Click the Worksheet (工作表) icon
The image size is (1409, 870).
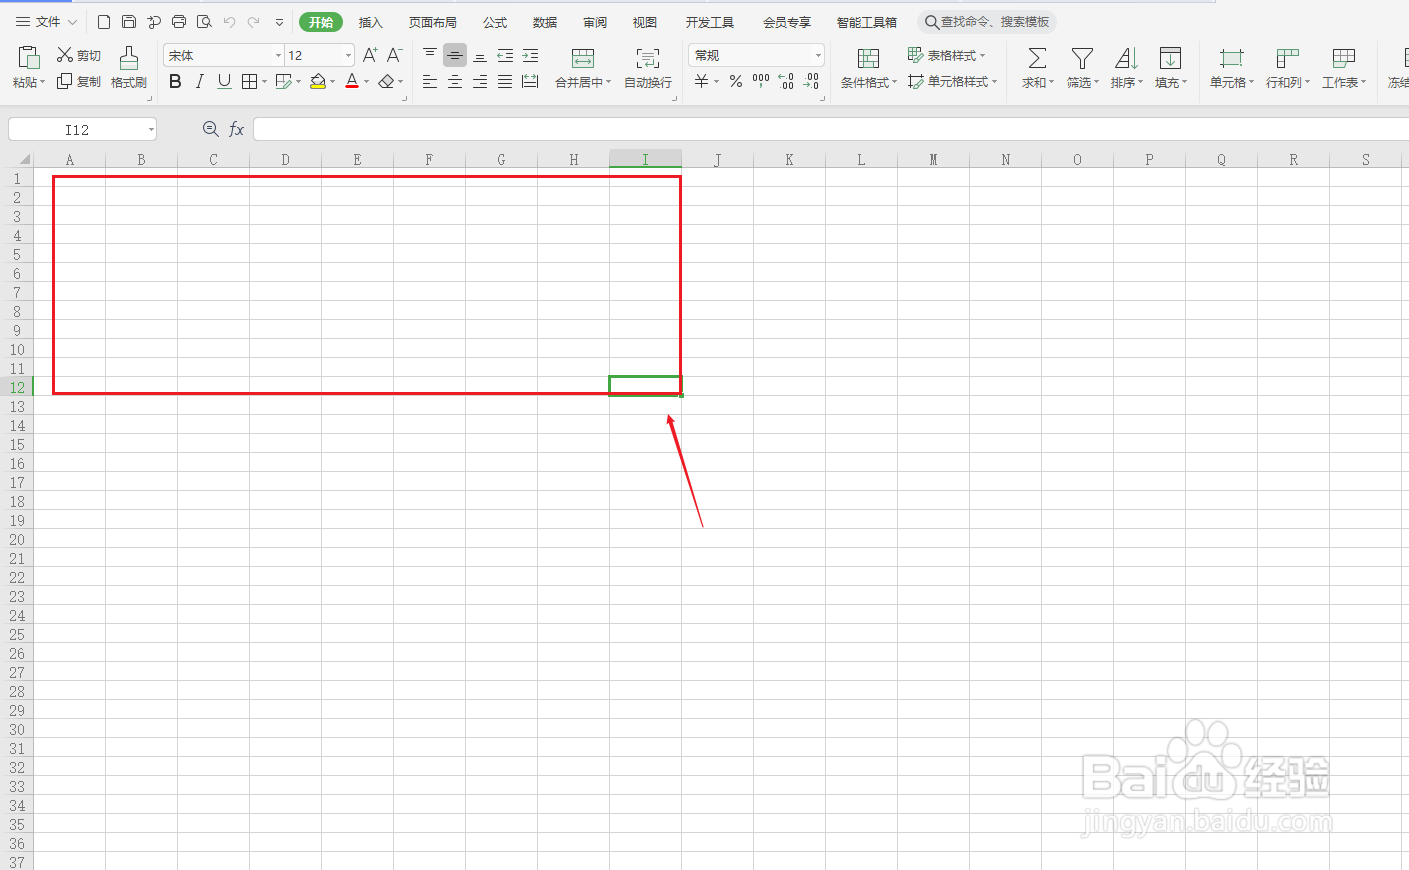pyautogui.click(x=1344, y=59)
